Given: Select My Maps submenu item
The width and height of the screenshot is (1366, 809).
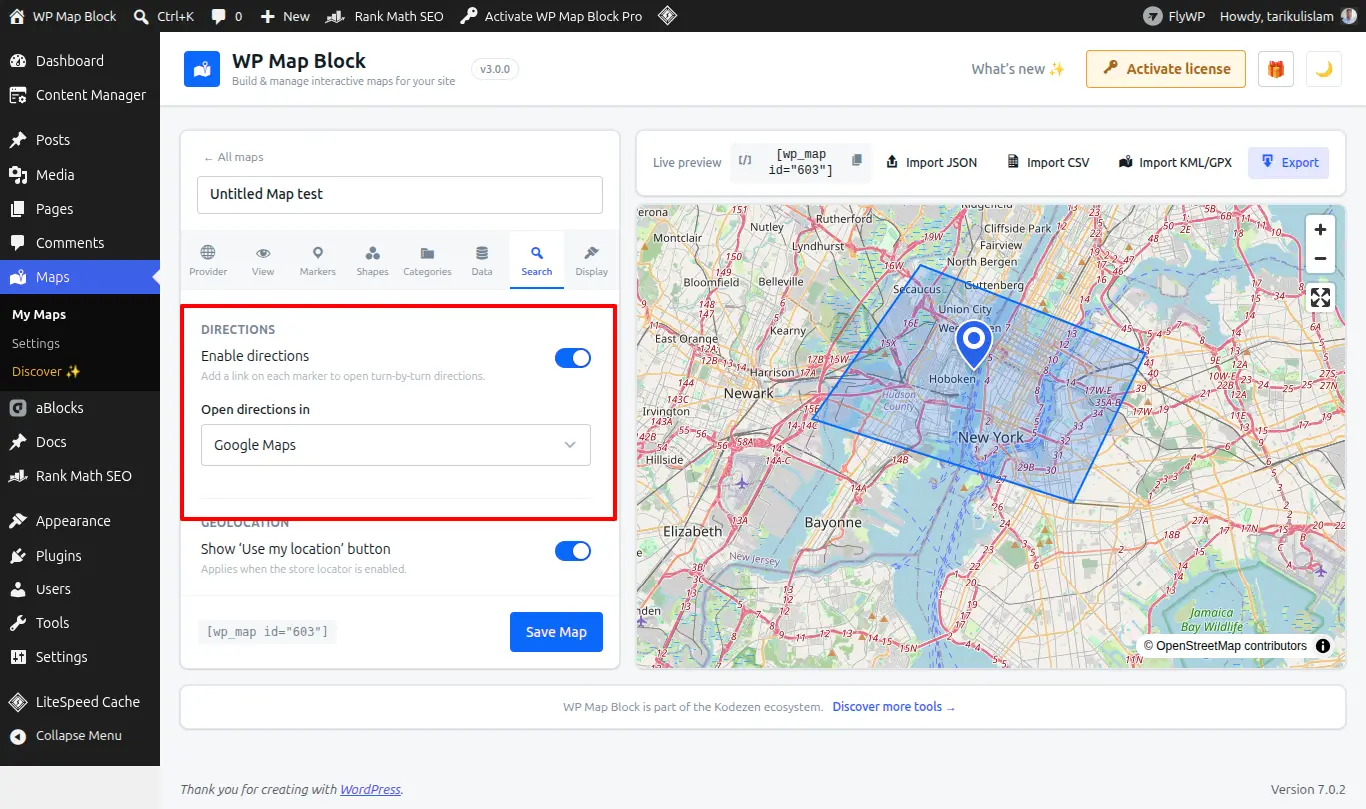Looking at the screenshot, I should (x=39, y=315).
